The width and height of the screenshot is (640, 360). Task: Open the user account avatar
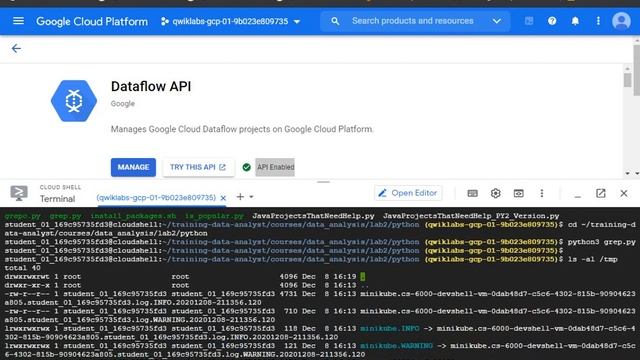click(621, 21)
